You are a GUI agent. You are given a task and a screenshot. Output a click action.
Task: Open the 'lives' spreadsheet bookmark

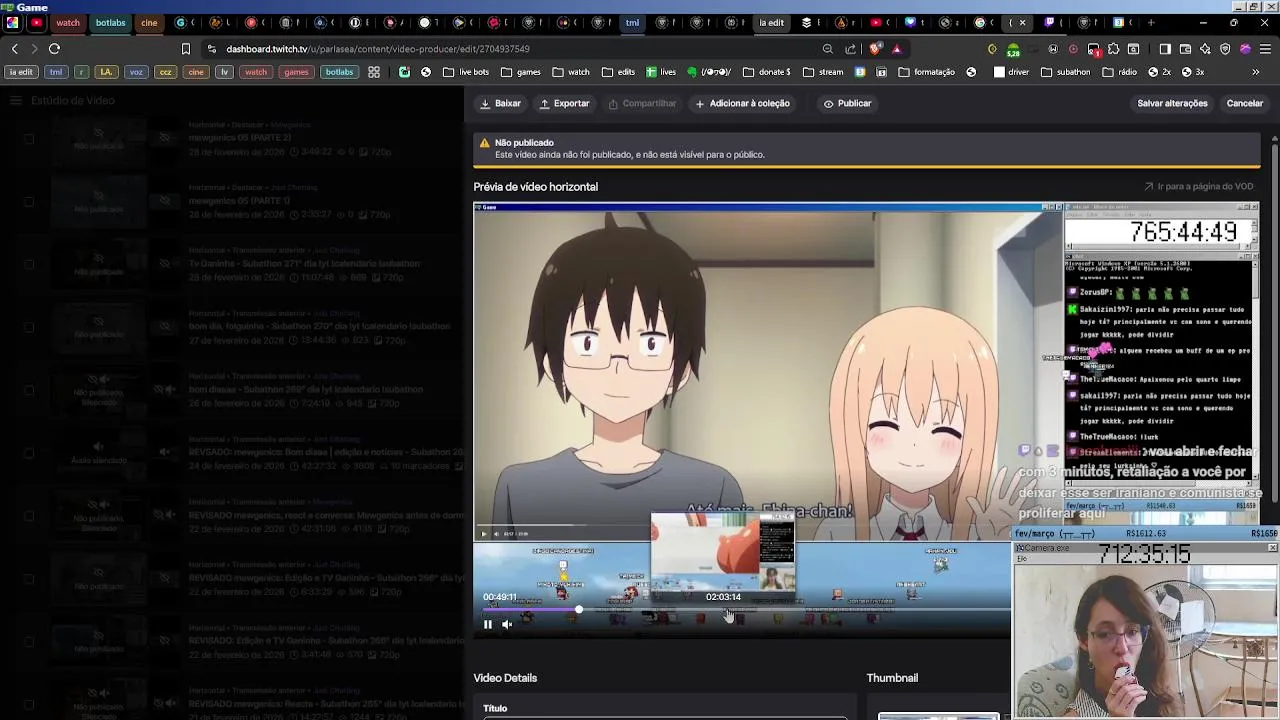(661, 72)
